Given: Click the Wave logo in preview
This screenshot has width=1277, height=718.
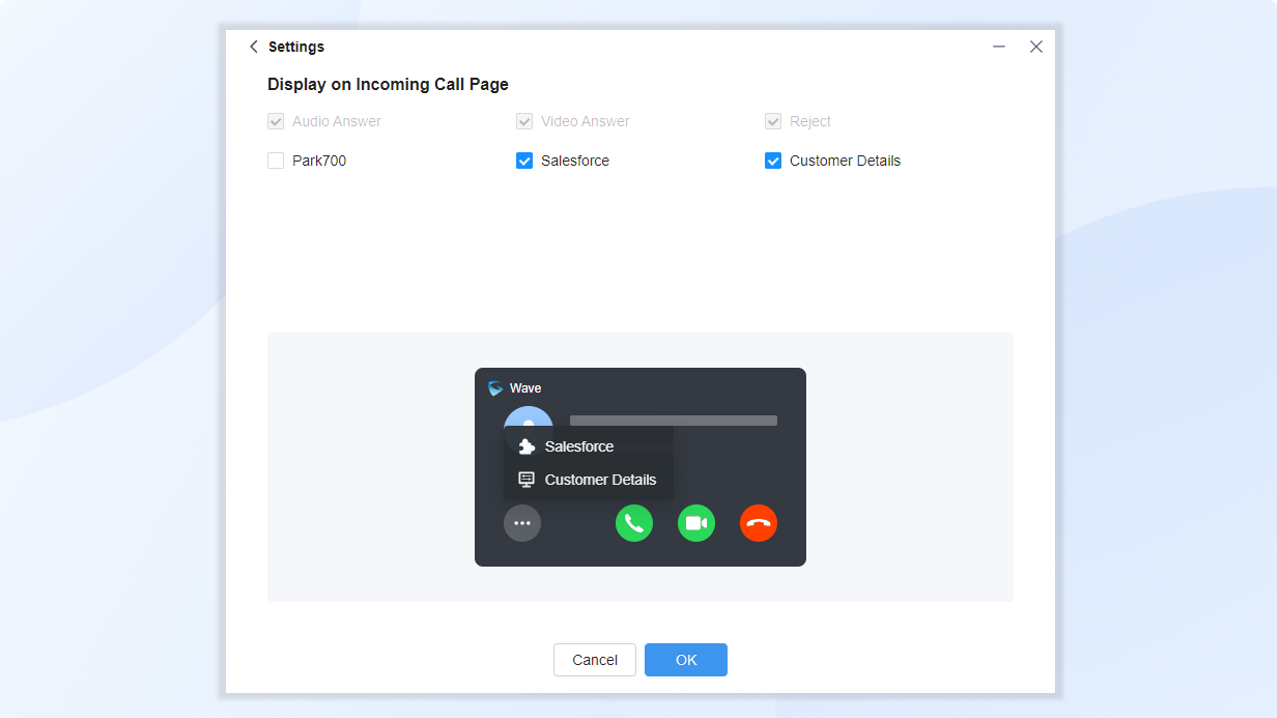Looking at the screenshot, I should (x=495, y=388).
